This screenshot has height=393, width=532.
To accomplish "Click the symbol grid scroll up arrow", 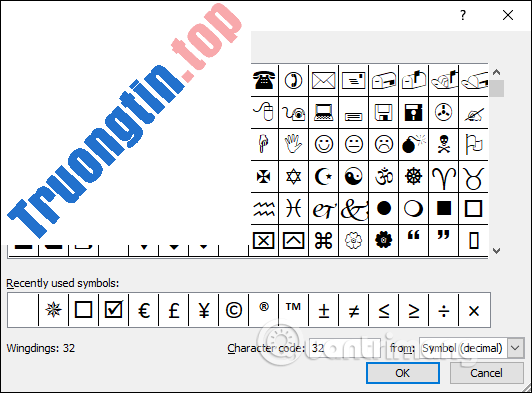I will pyautogui.click(x=496, y=72).
